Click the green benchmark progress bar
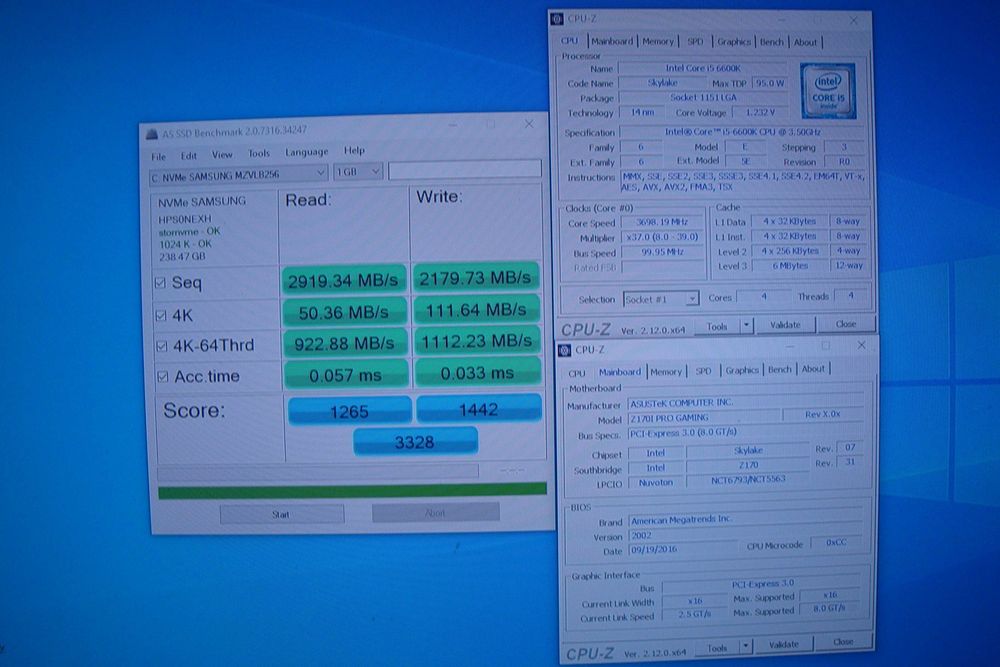Viewport: 1000px width, 667px height. [353, 490]
